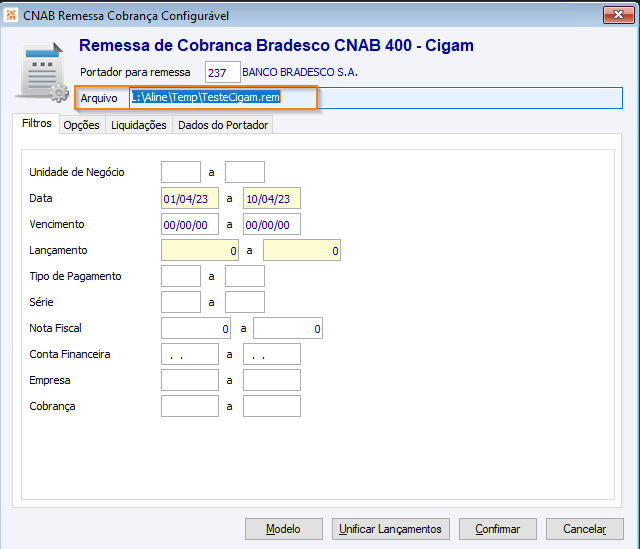Click the first Lançamento number field
This screenshot has width=640, height=549.
200,250
